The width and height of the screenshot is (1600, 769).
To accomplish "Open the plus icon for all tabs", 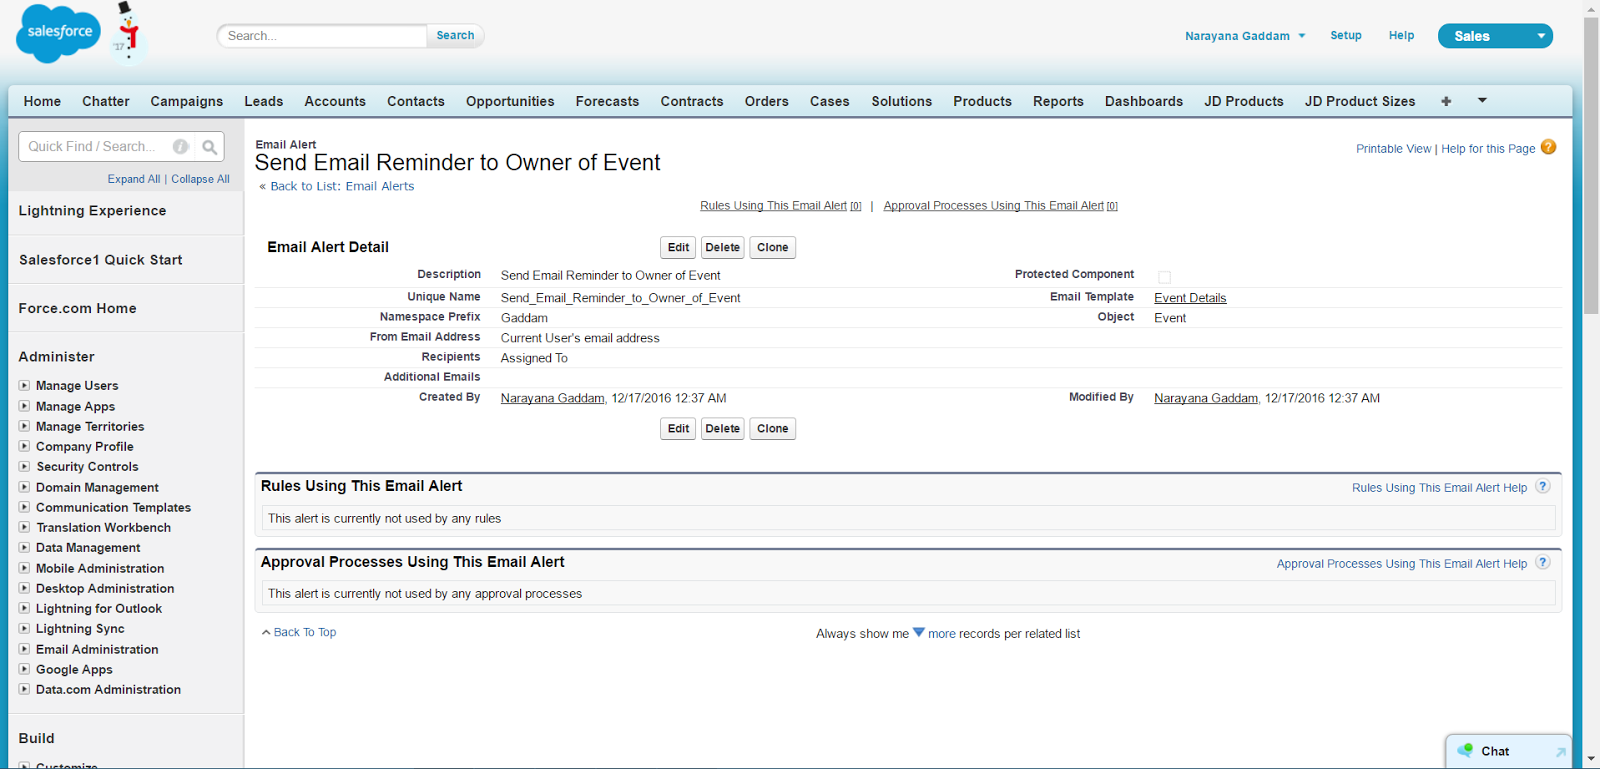I will 1446,101.
